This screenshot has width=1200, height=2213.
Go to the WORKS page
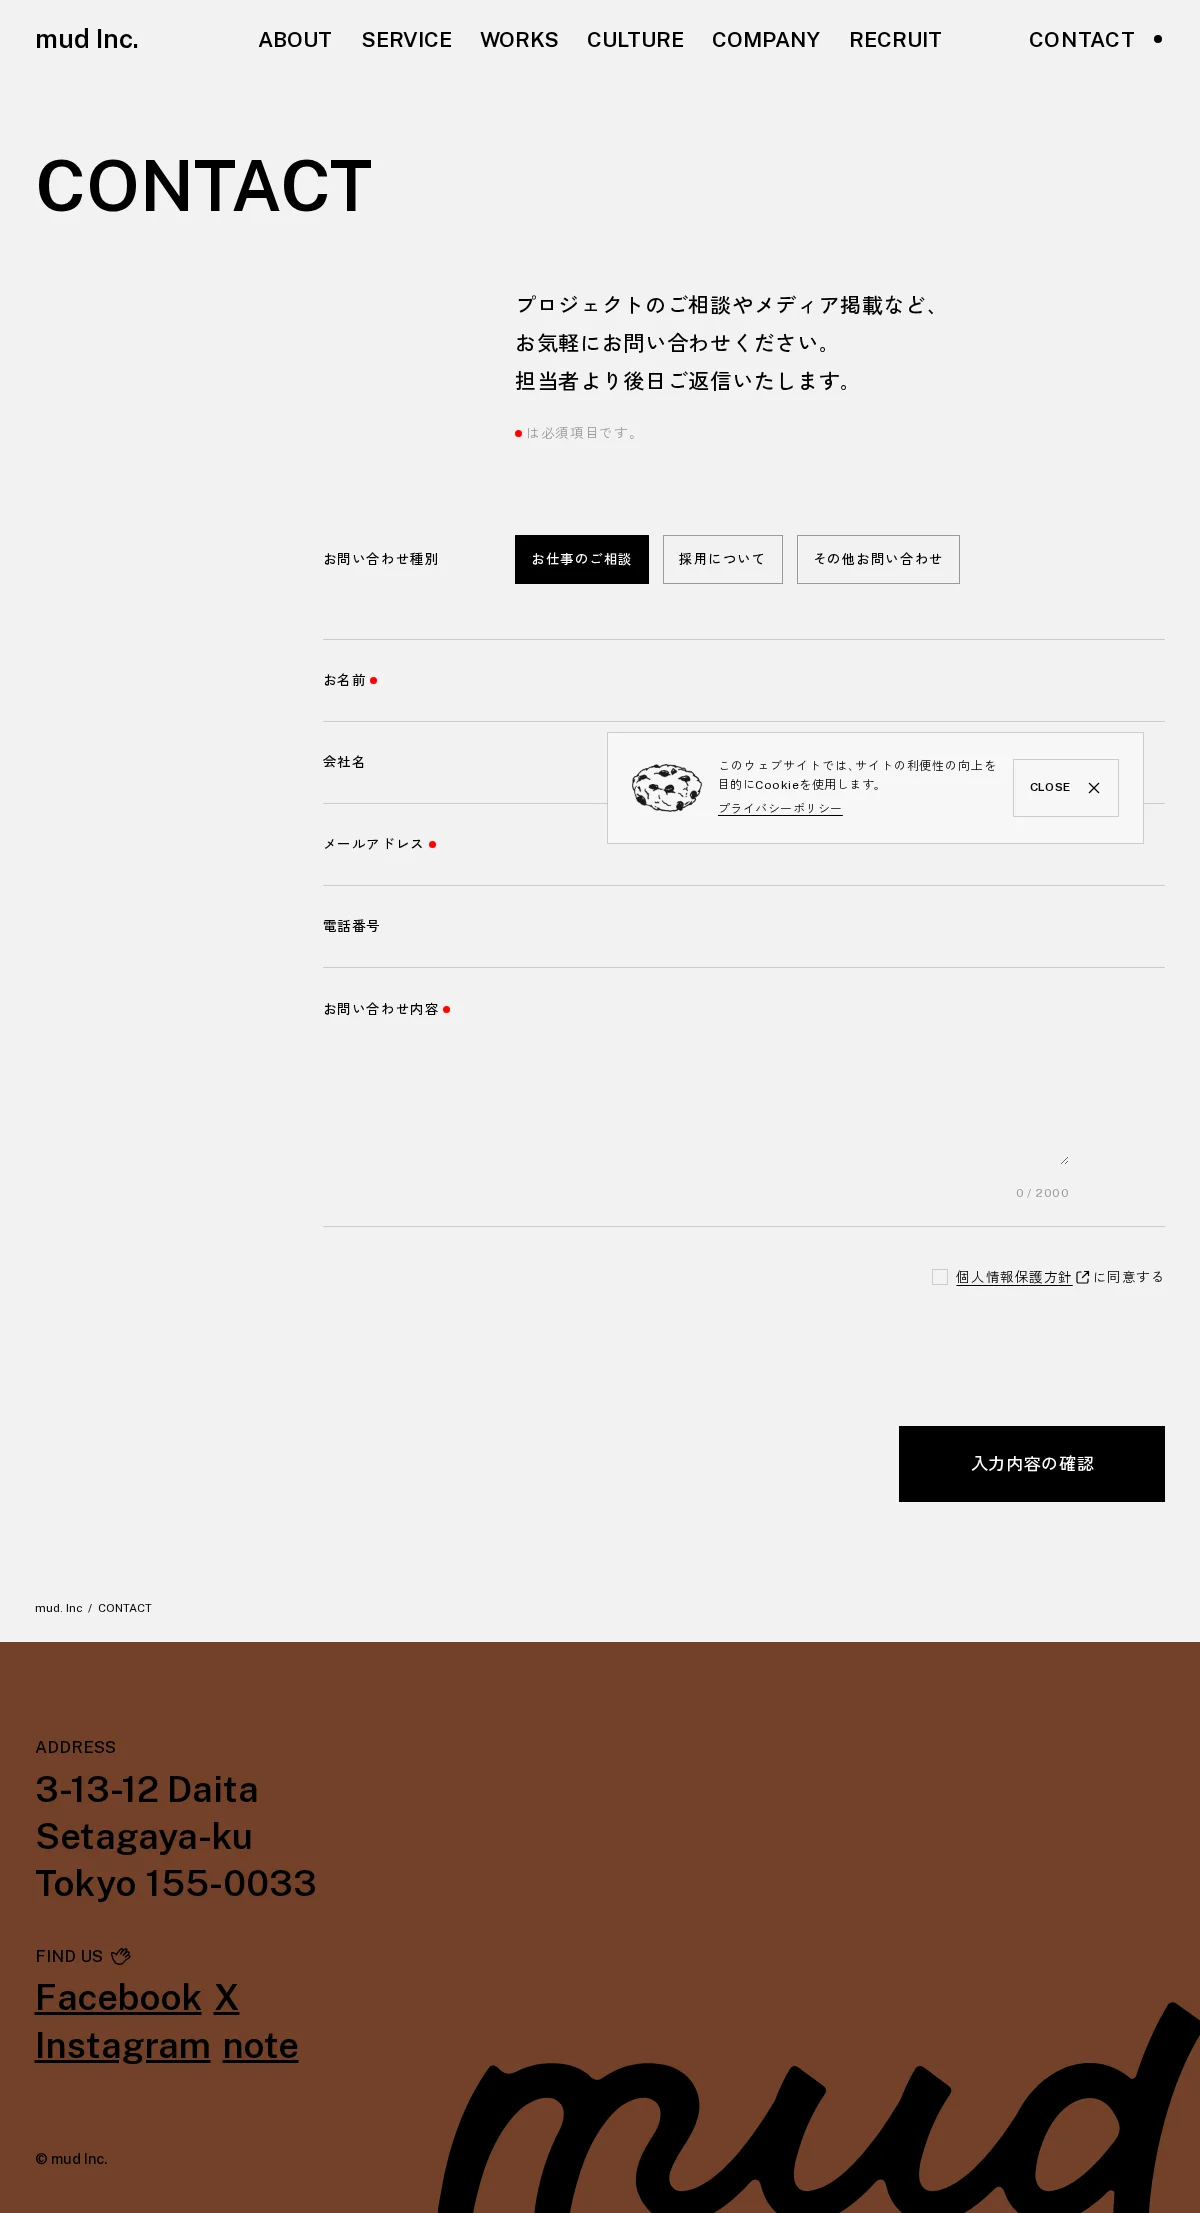click(x=519, y=40)
